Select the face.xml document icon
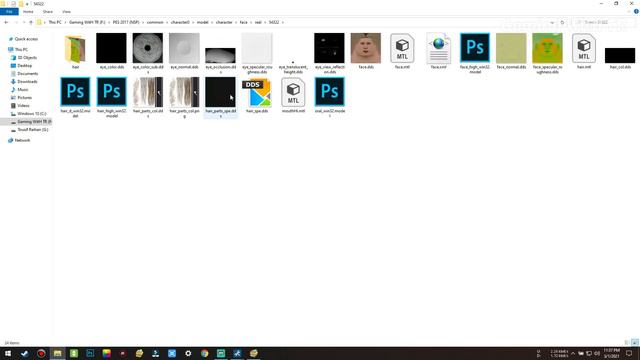640x360 pixels. coord(438,51)
